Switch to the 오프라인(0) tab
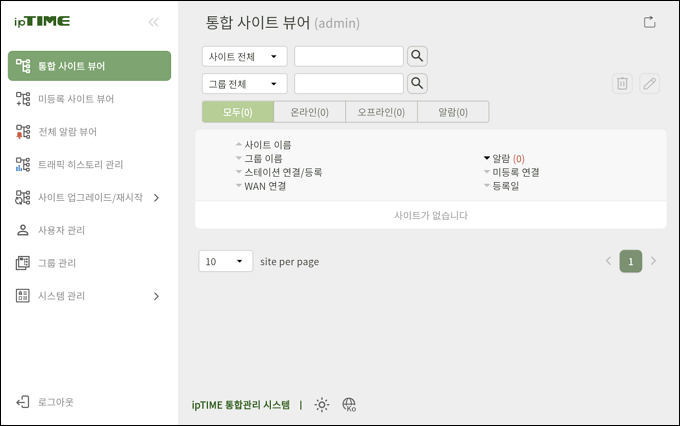This screenshot has width=680, height=426. click(x=381, y=112)
